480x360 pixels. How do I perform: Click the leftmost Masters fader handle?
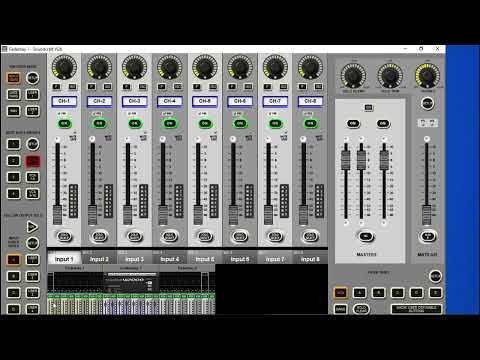coord(346,160)
